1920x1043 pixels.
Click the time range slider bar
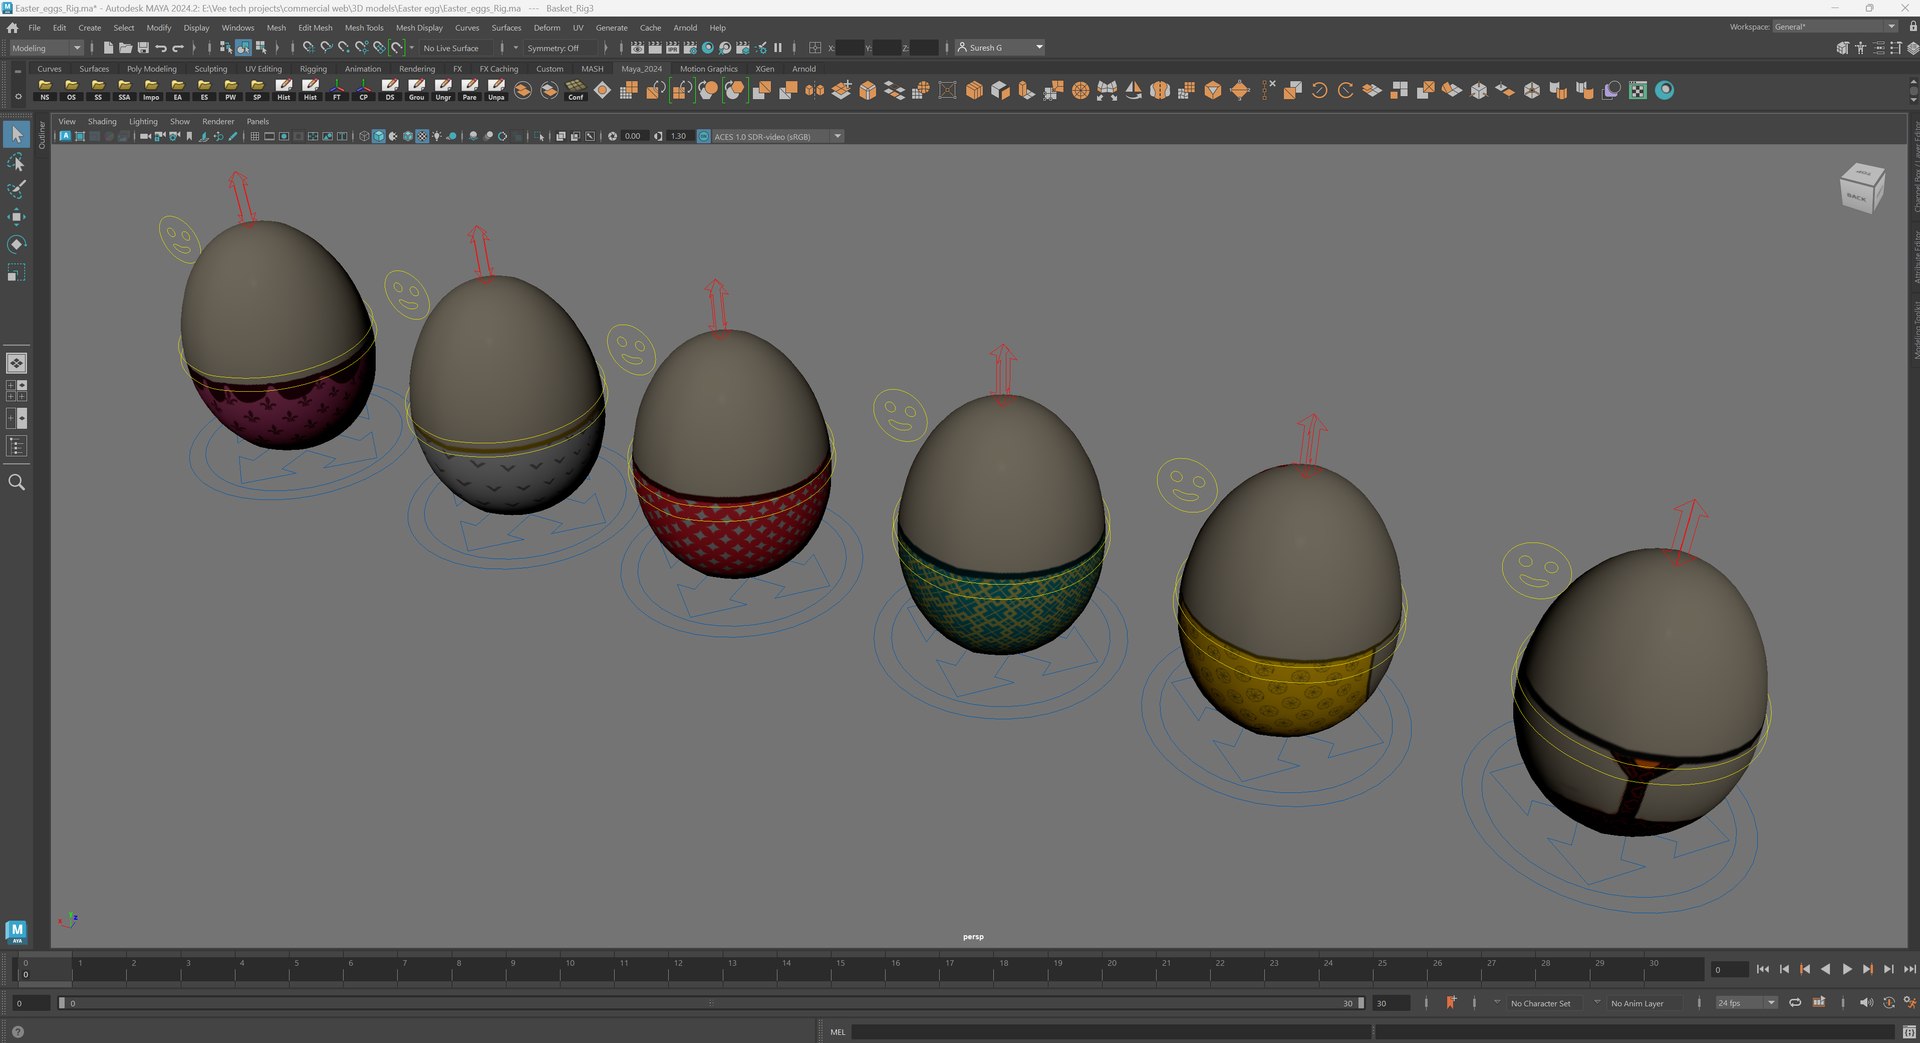pyautogui.click(x=710, y=1003)
